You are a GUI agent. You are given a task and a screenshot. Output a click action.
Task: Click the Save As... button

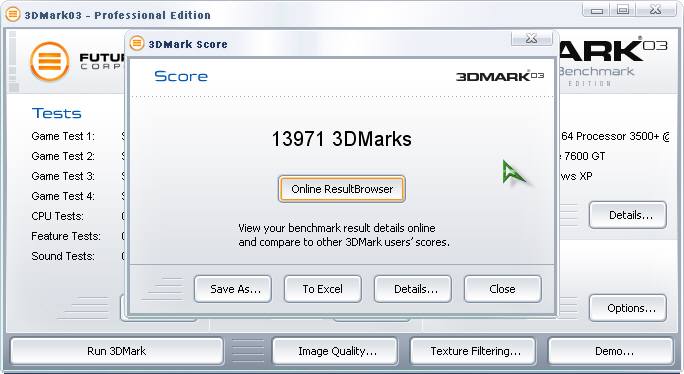pyautogui.click(x=233, y=289)
